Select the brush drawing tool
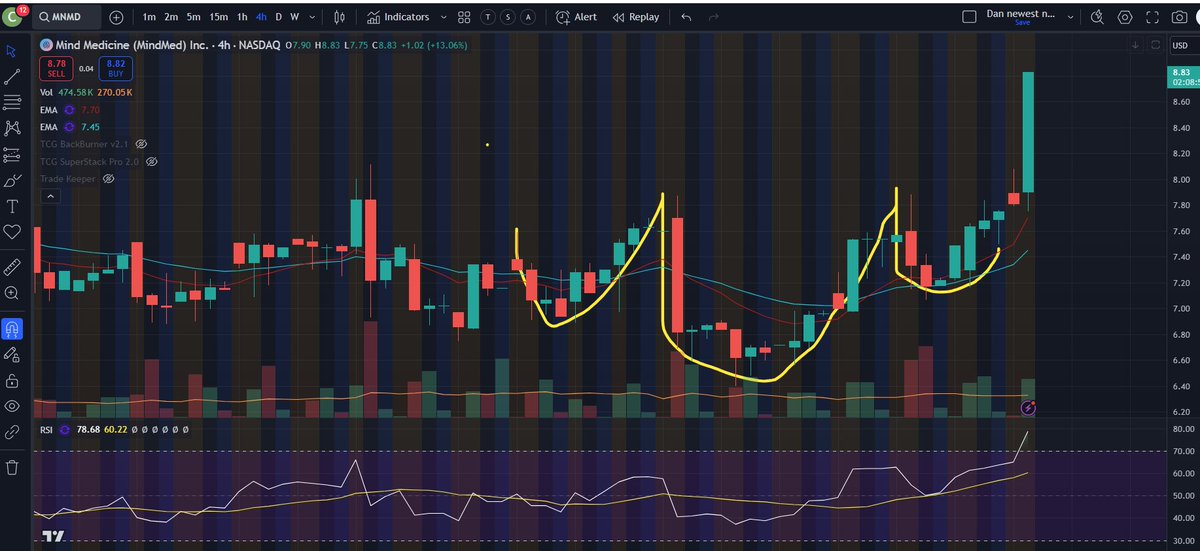The height and width of the screenshot is (551, 1200). [x=12, y=180]
